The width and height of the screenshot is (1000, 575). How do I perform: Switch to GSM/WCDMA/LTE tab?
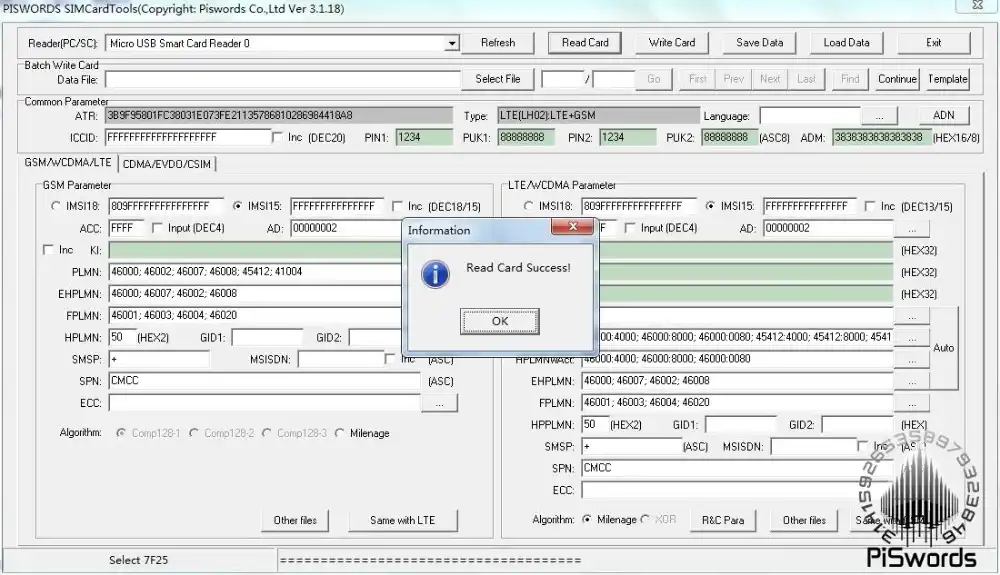(x=68, y=163)
